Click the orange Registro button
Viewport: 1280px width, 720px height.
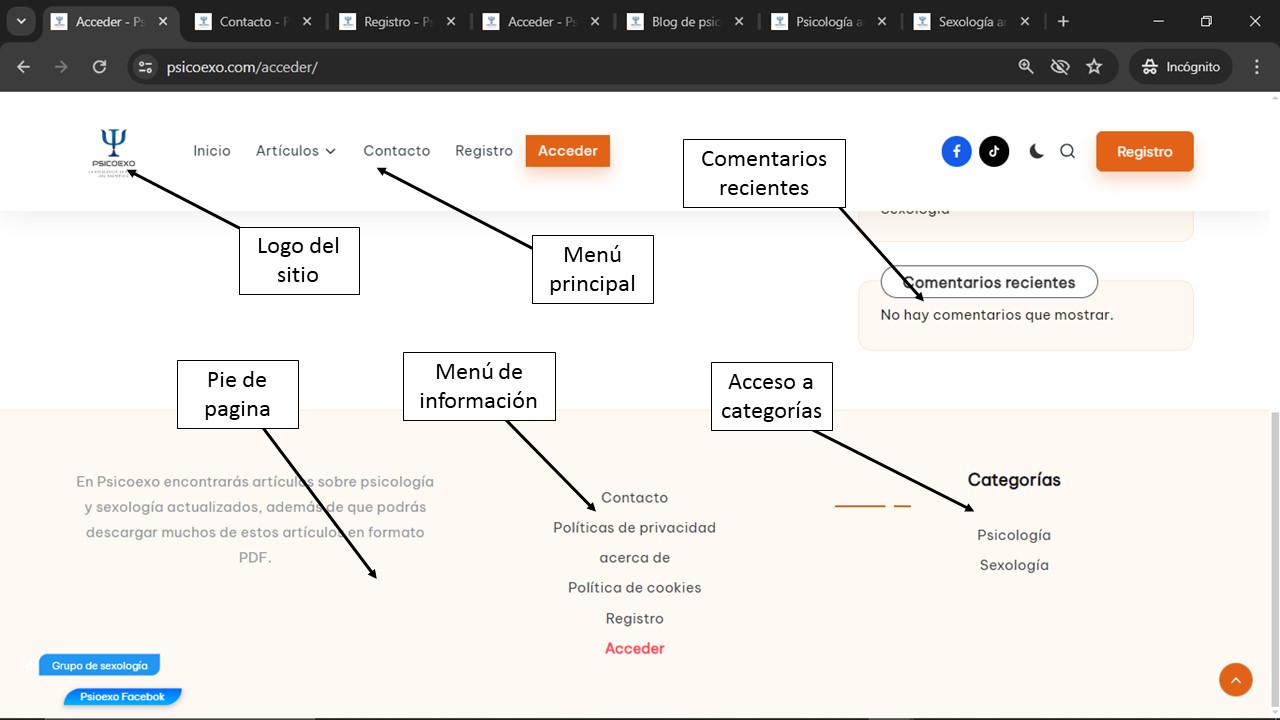pyautogui.click(x=1144, y=152)
